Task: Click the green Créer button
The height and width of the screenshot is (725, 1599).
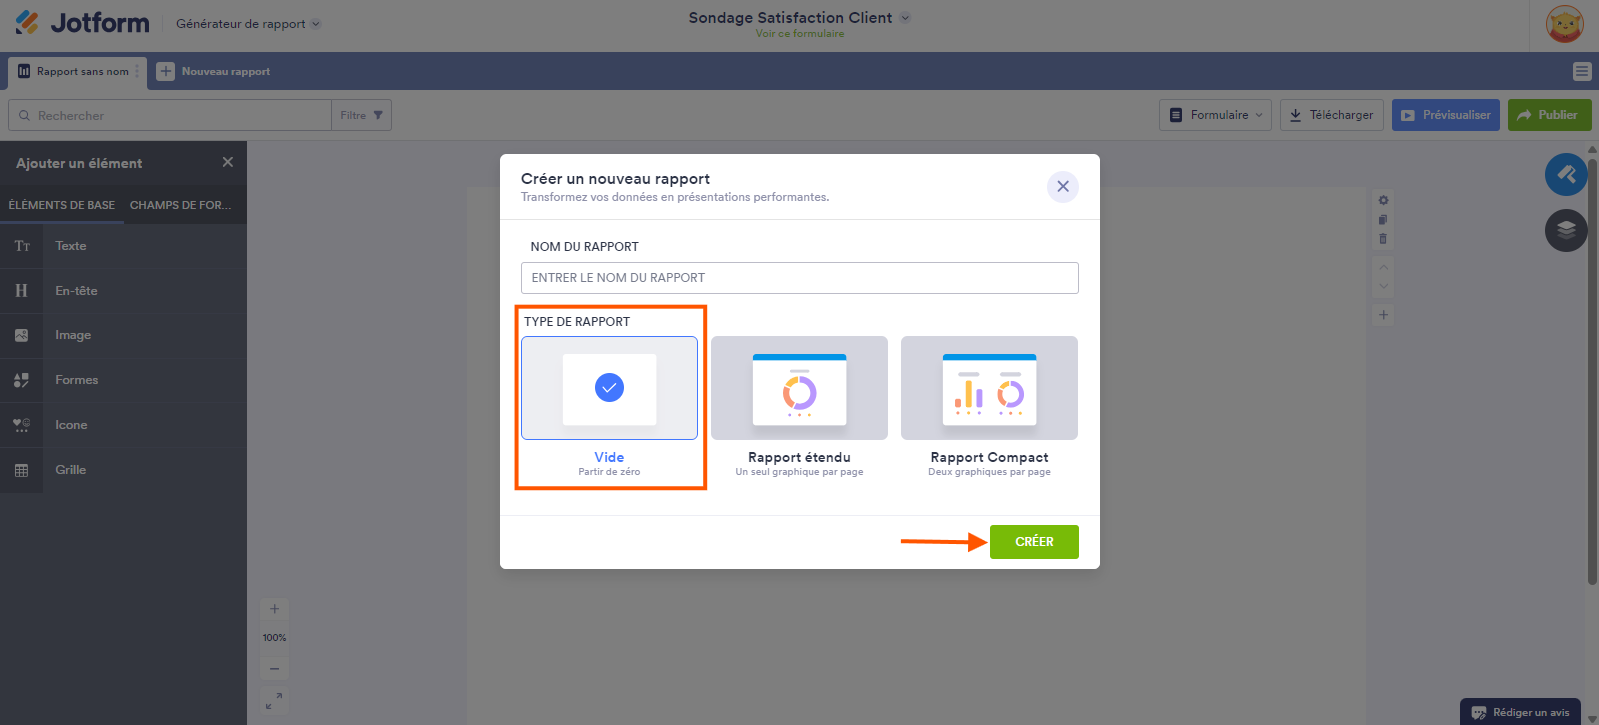Action: coord(1034,542)
